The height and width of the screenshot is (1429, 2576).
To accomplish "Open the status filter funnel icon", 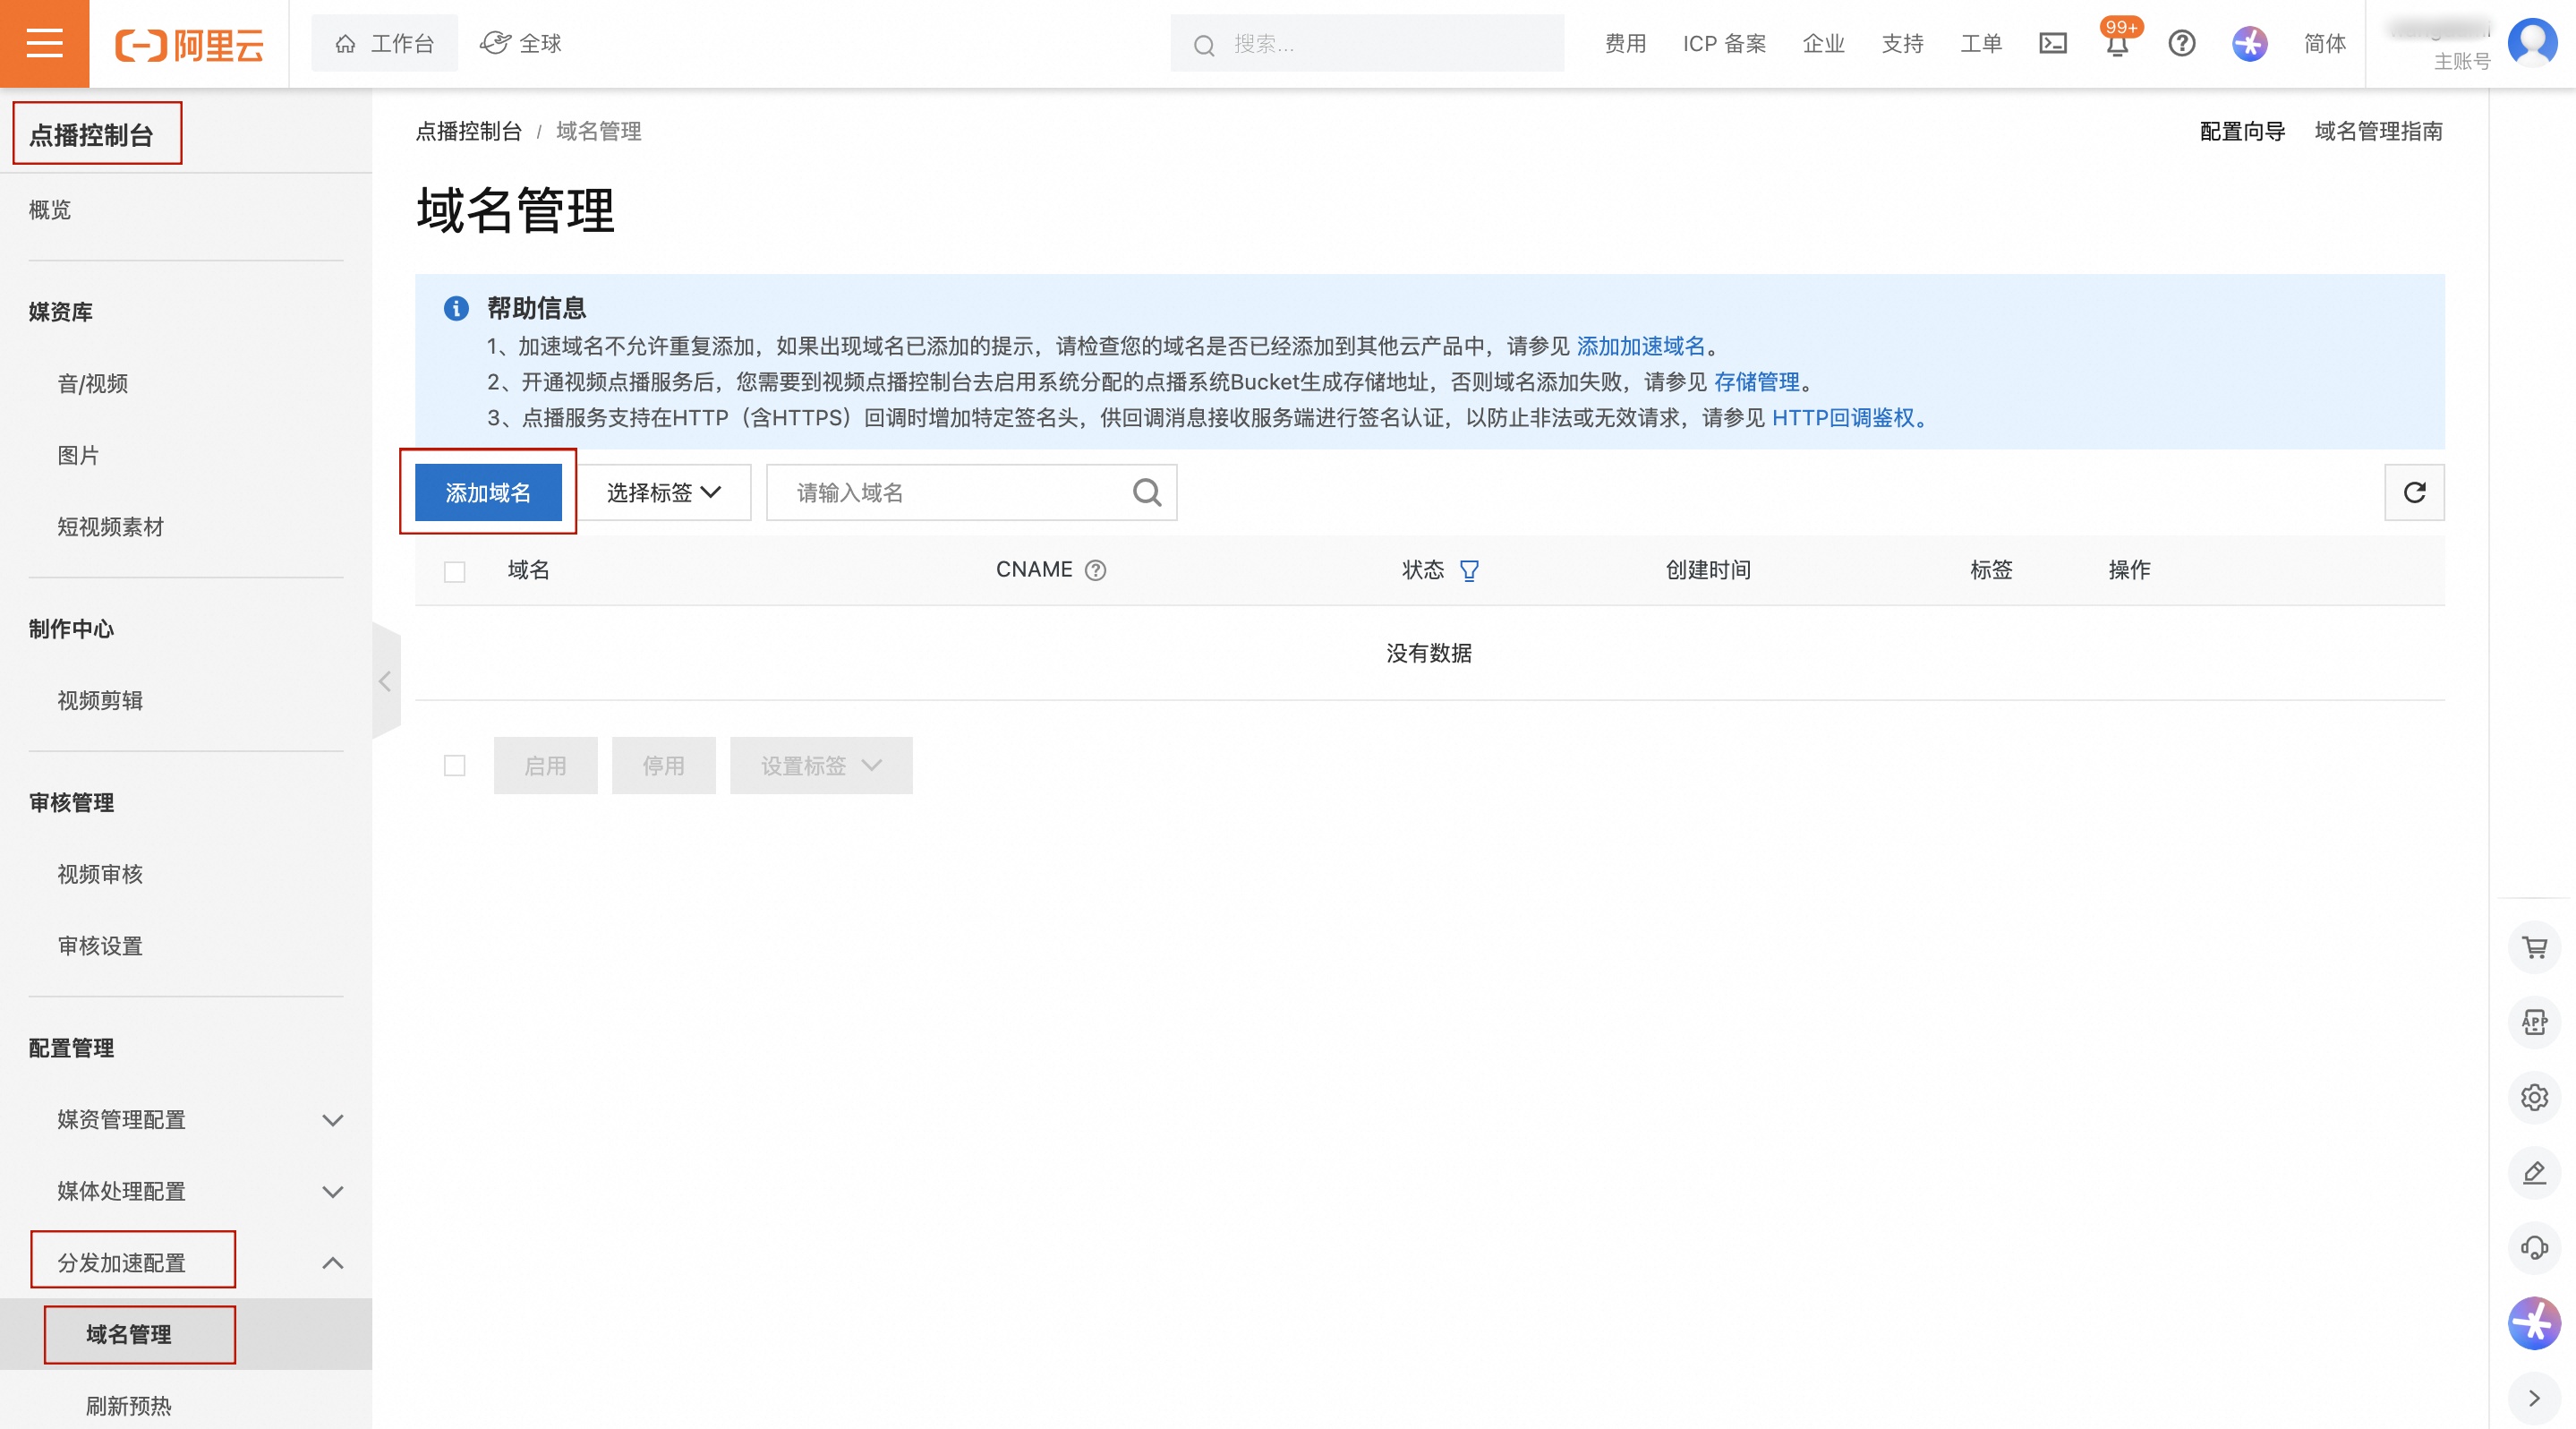I will (x=1468, y=570).
